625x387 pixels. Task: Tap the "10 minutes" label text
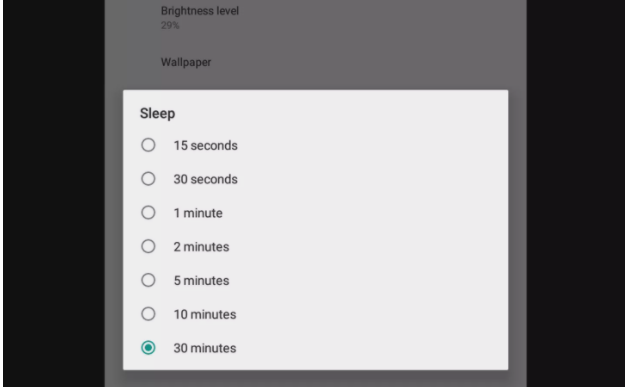point(205,314)
